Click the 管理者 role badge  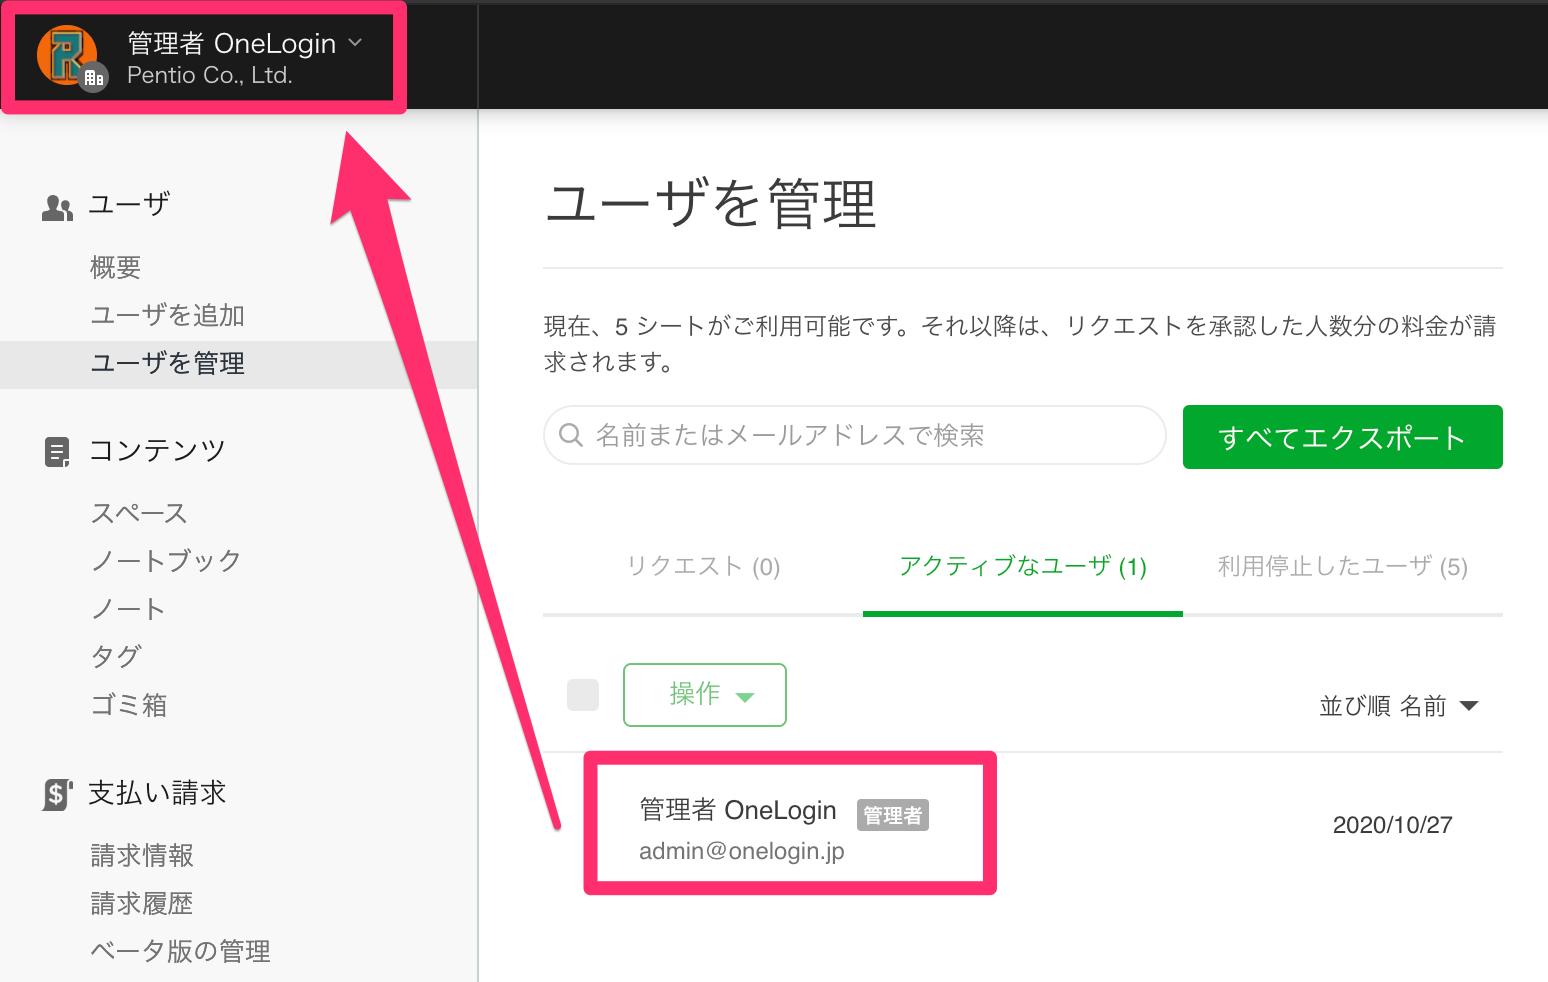coord(893,815)
